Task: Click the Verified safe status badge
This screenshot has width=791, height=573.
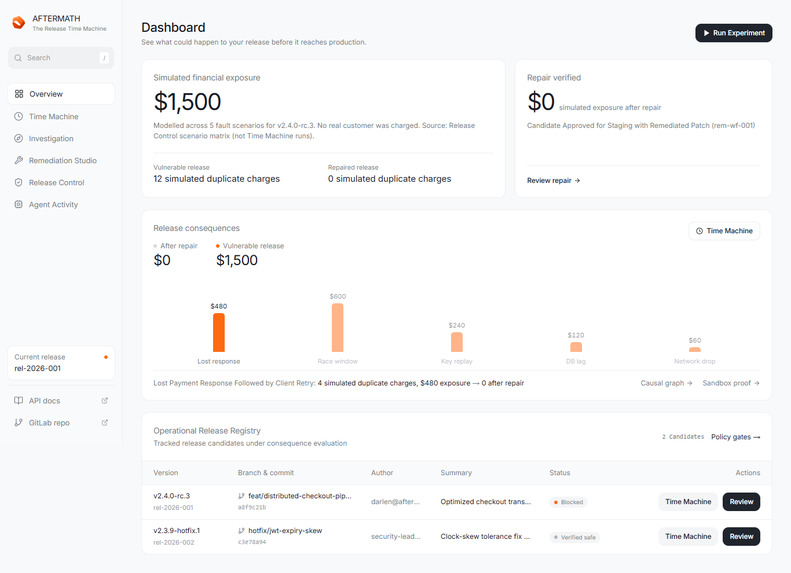Action: coord(575,537)
